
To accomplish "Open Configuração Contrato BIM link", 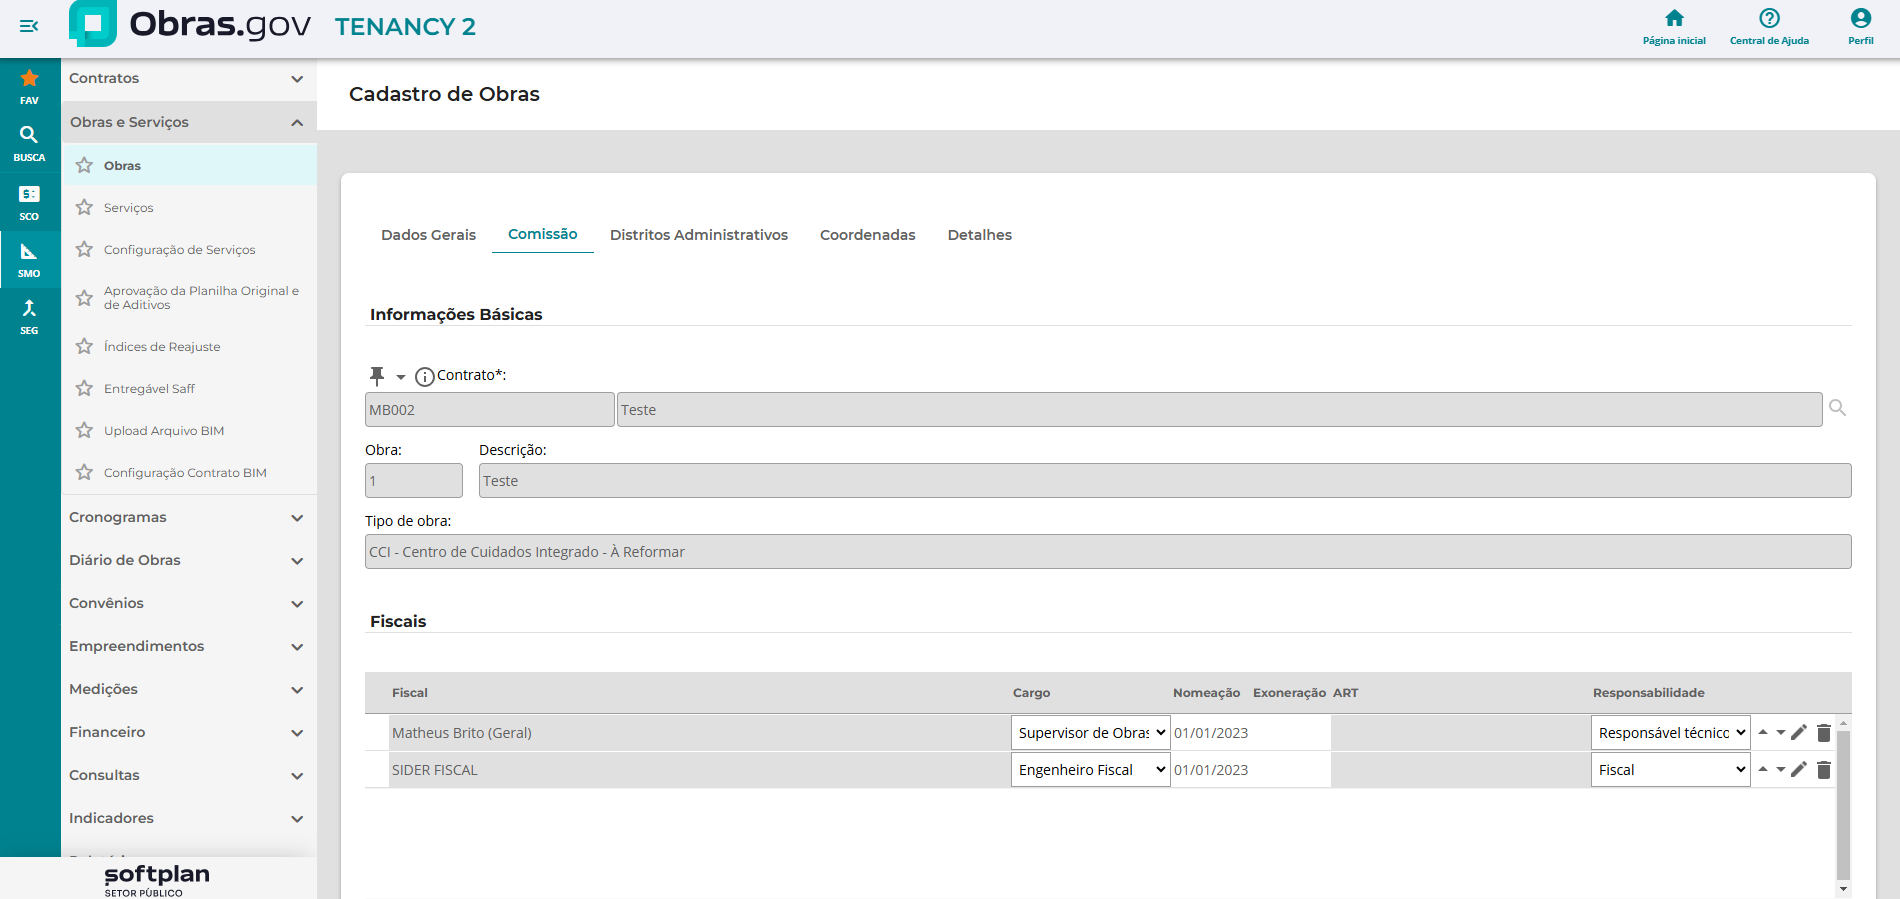I will point(185,473).
